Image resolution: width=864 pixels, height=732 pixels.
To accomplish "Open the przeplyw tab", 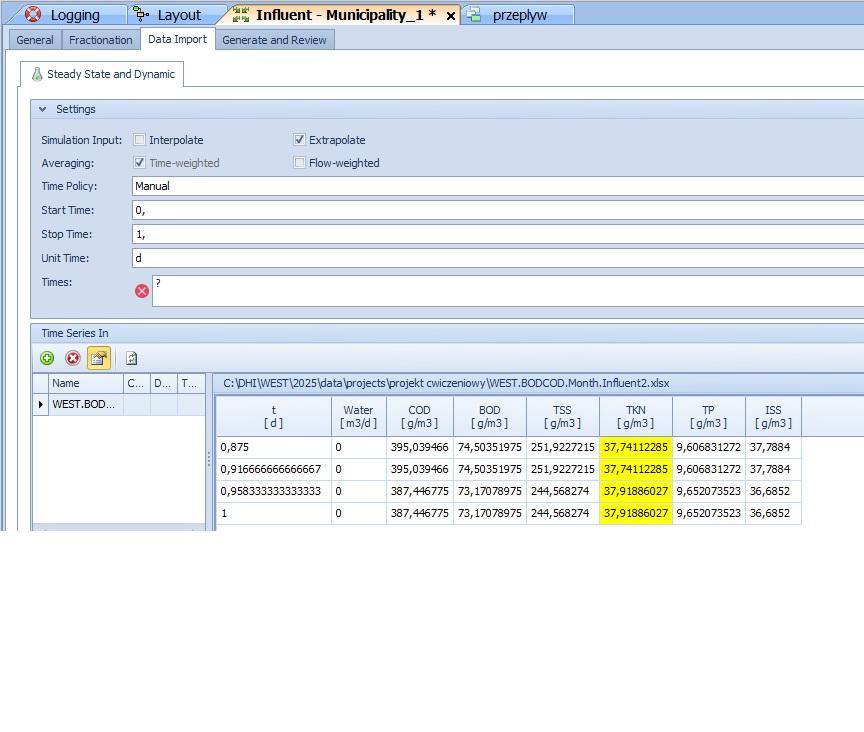I will (518, 15).
